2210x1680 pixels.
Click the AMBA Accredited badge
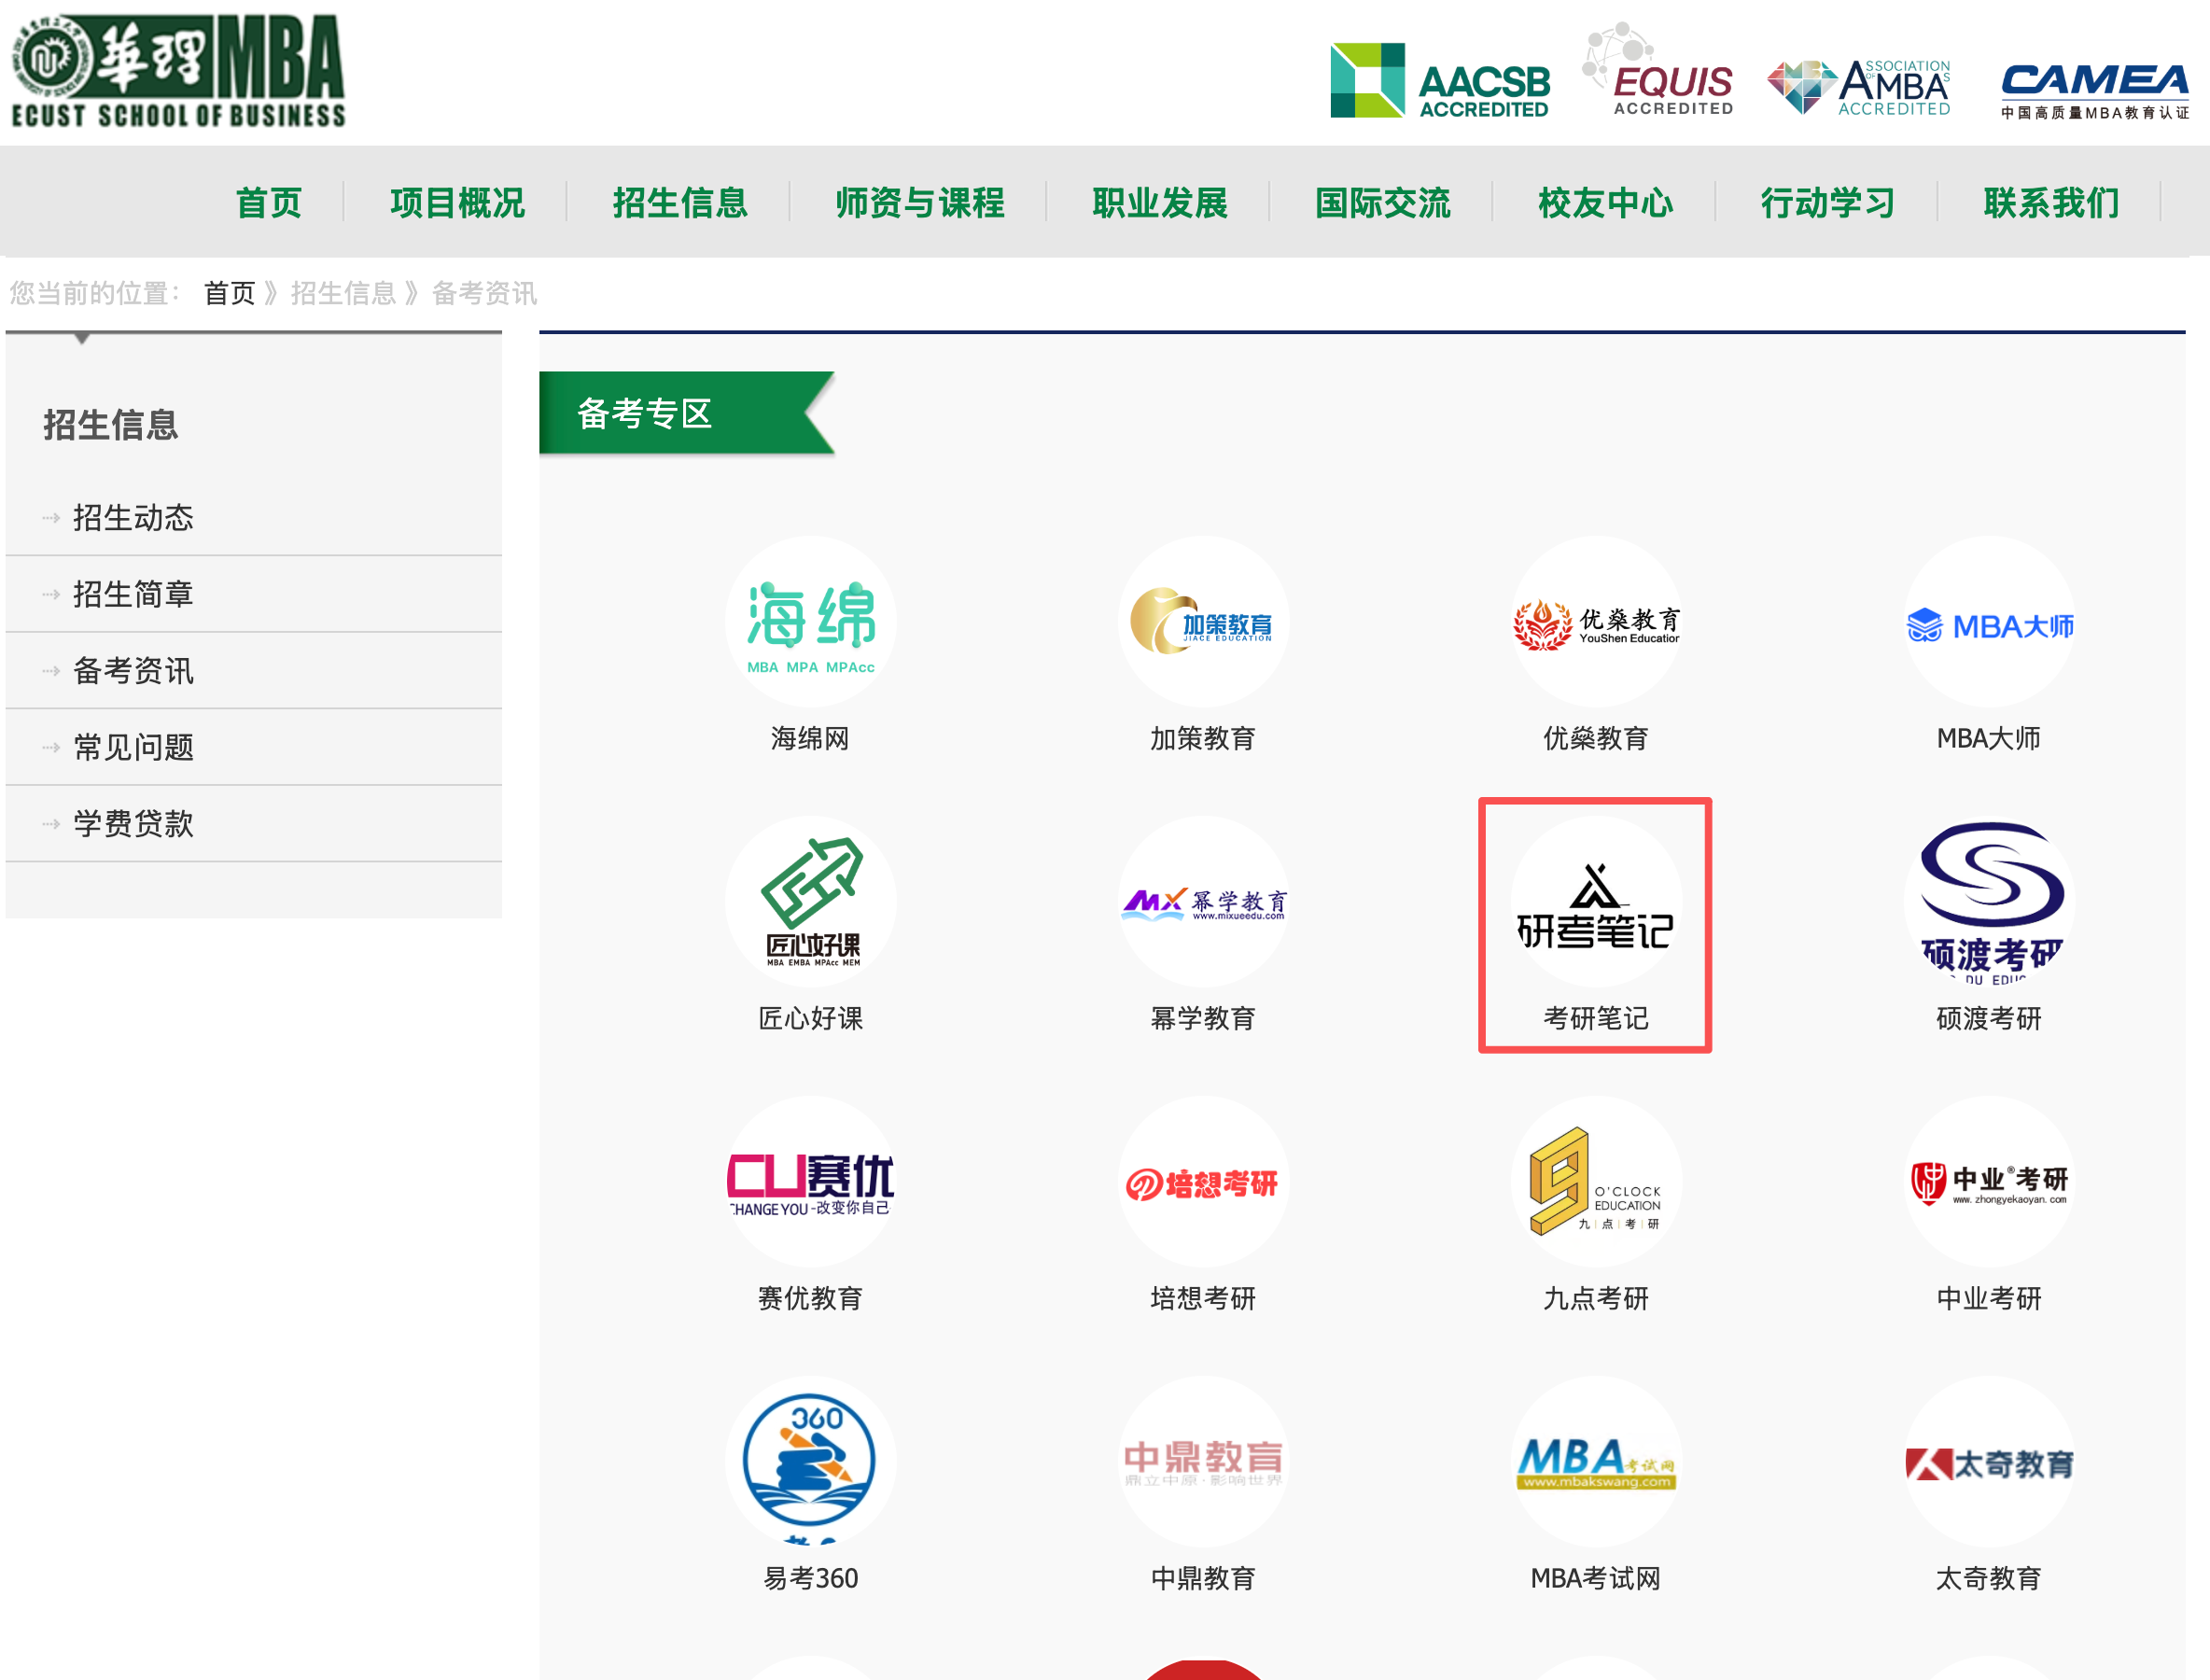(1859, 87)
